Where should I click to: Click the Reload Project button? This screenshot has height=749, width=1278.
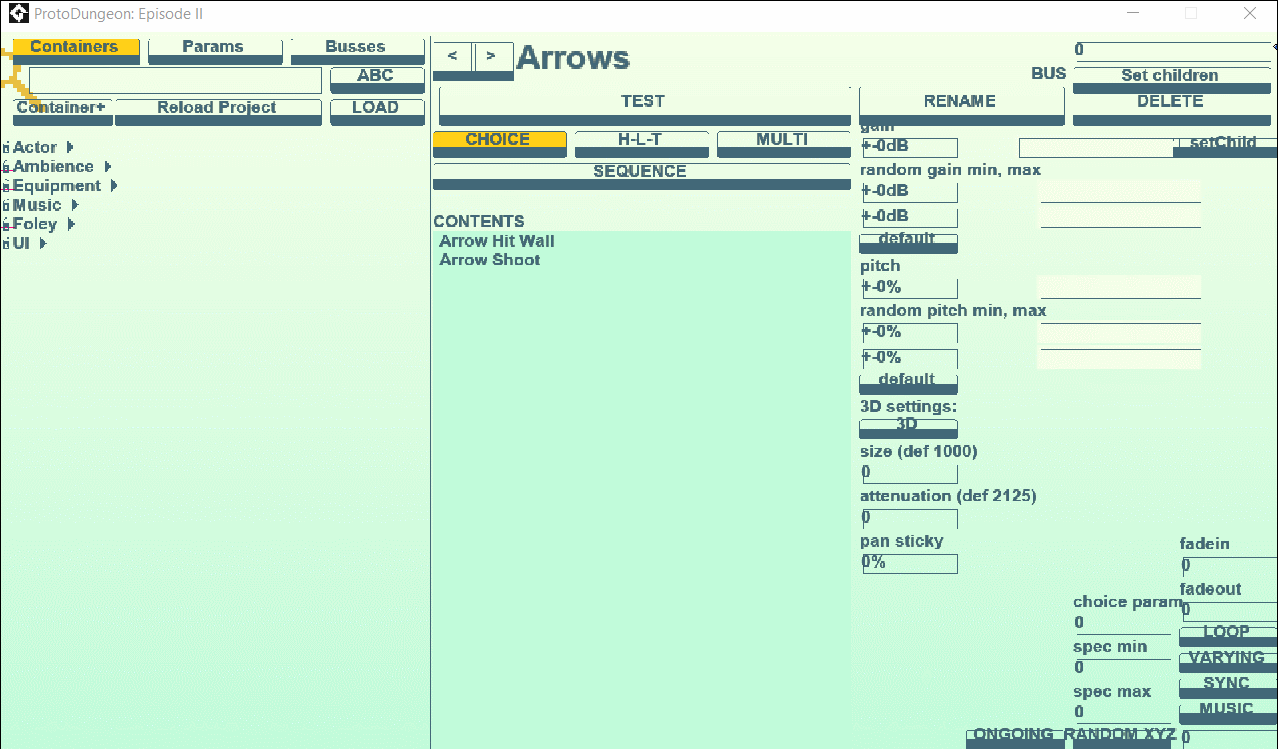point(218,112)
